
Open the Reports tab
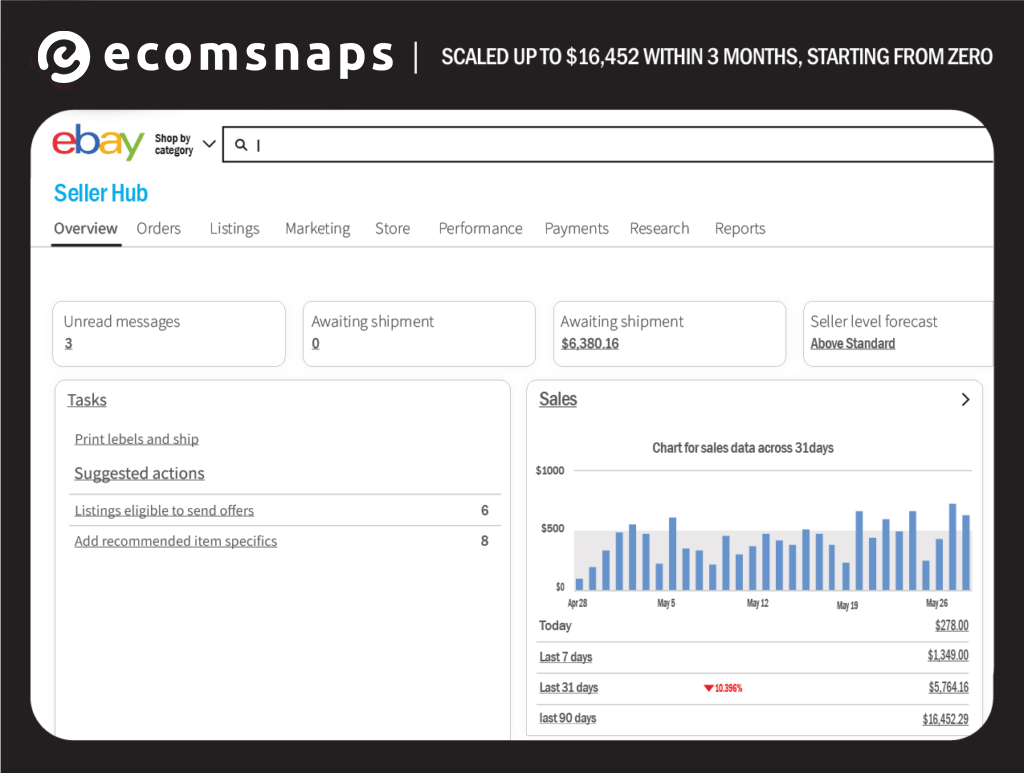pyautogui.click(x=740, y=229)
